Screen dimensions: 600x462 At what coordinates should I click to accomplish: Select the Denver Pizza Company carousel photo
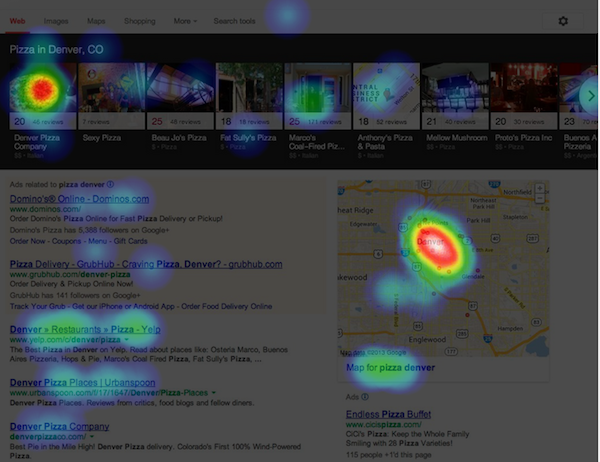click(43, 88)
